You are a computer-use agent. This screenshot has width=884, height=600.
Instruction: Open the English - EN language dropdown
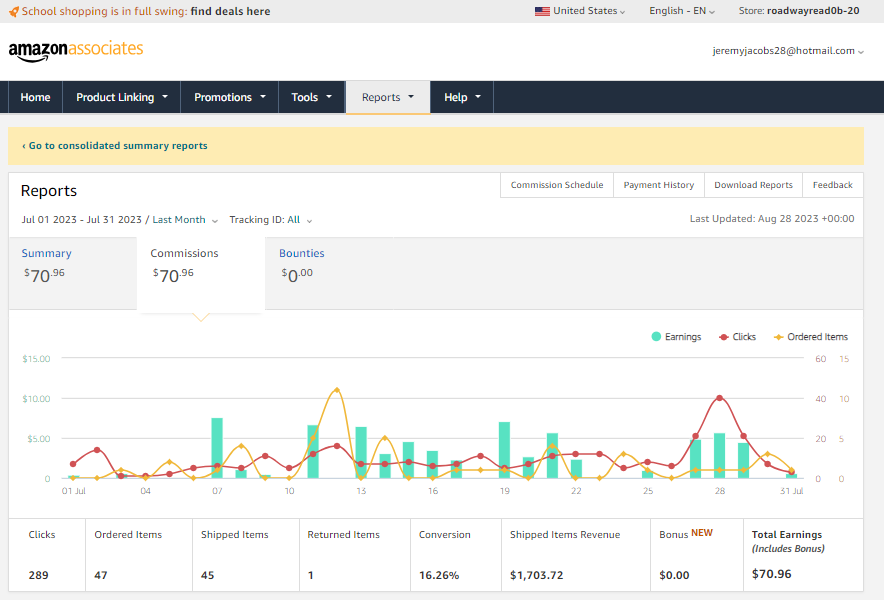click(x=682, y=11)
